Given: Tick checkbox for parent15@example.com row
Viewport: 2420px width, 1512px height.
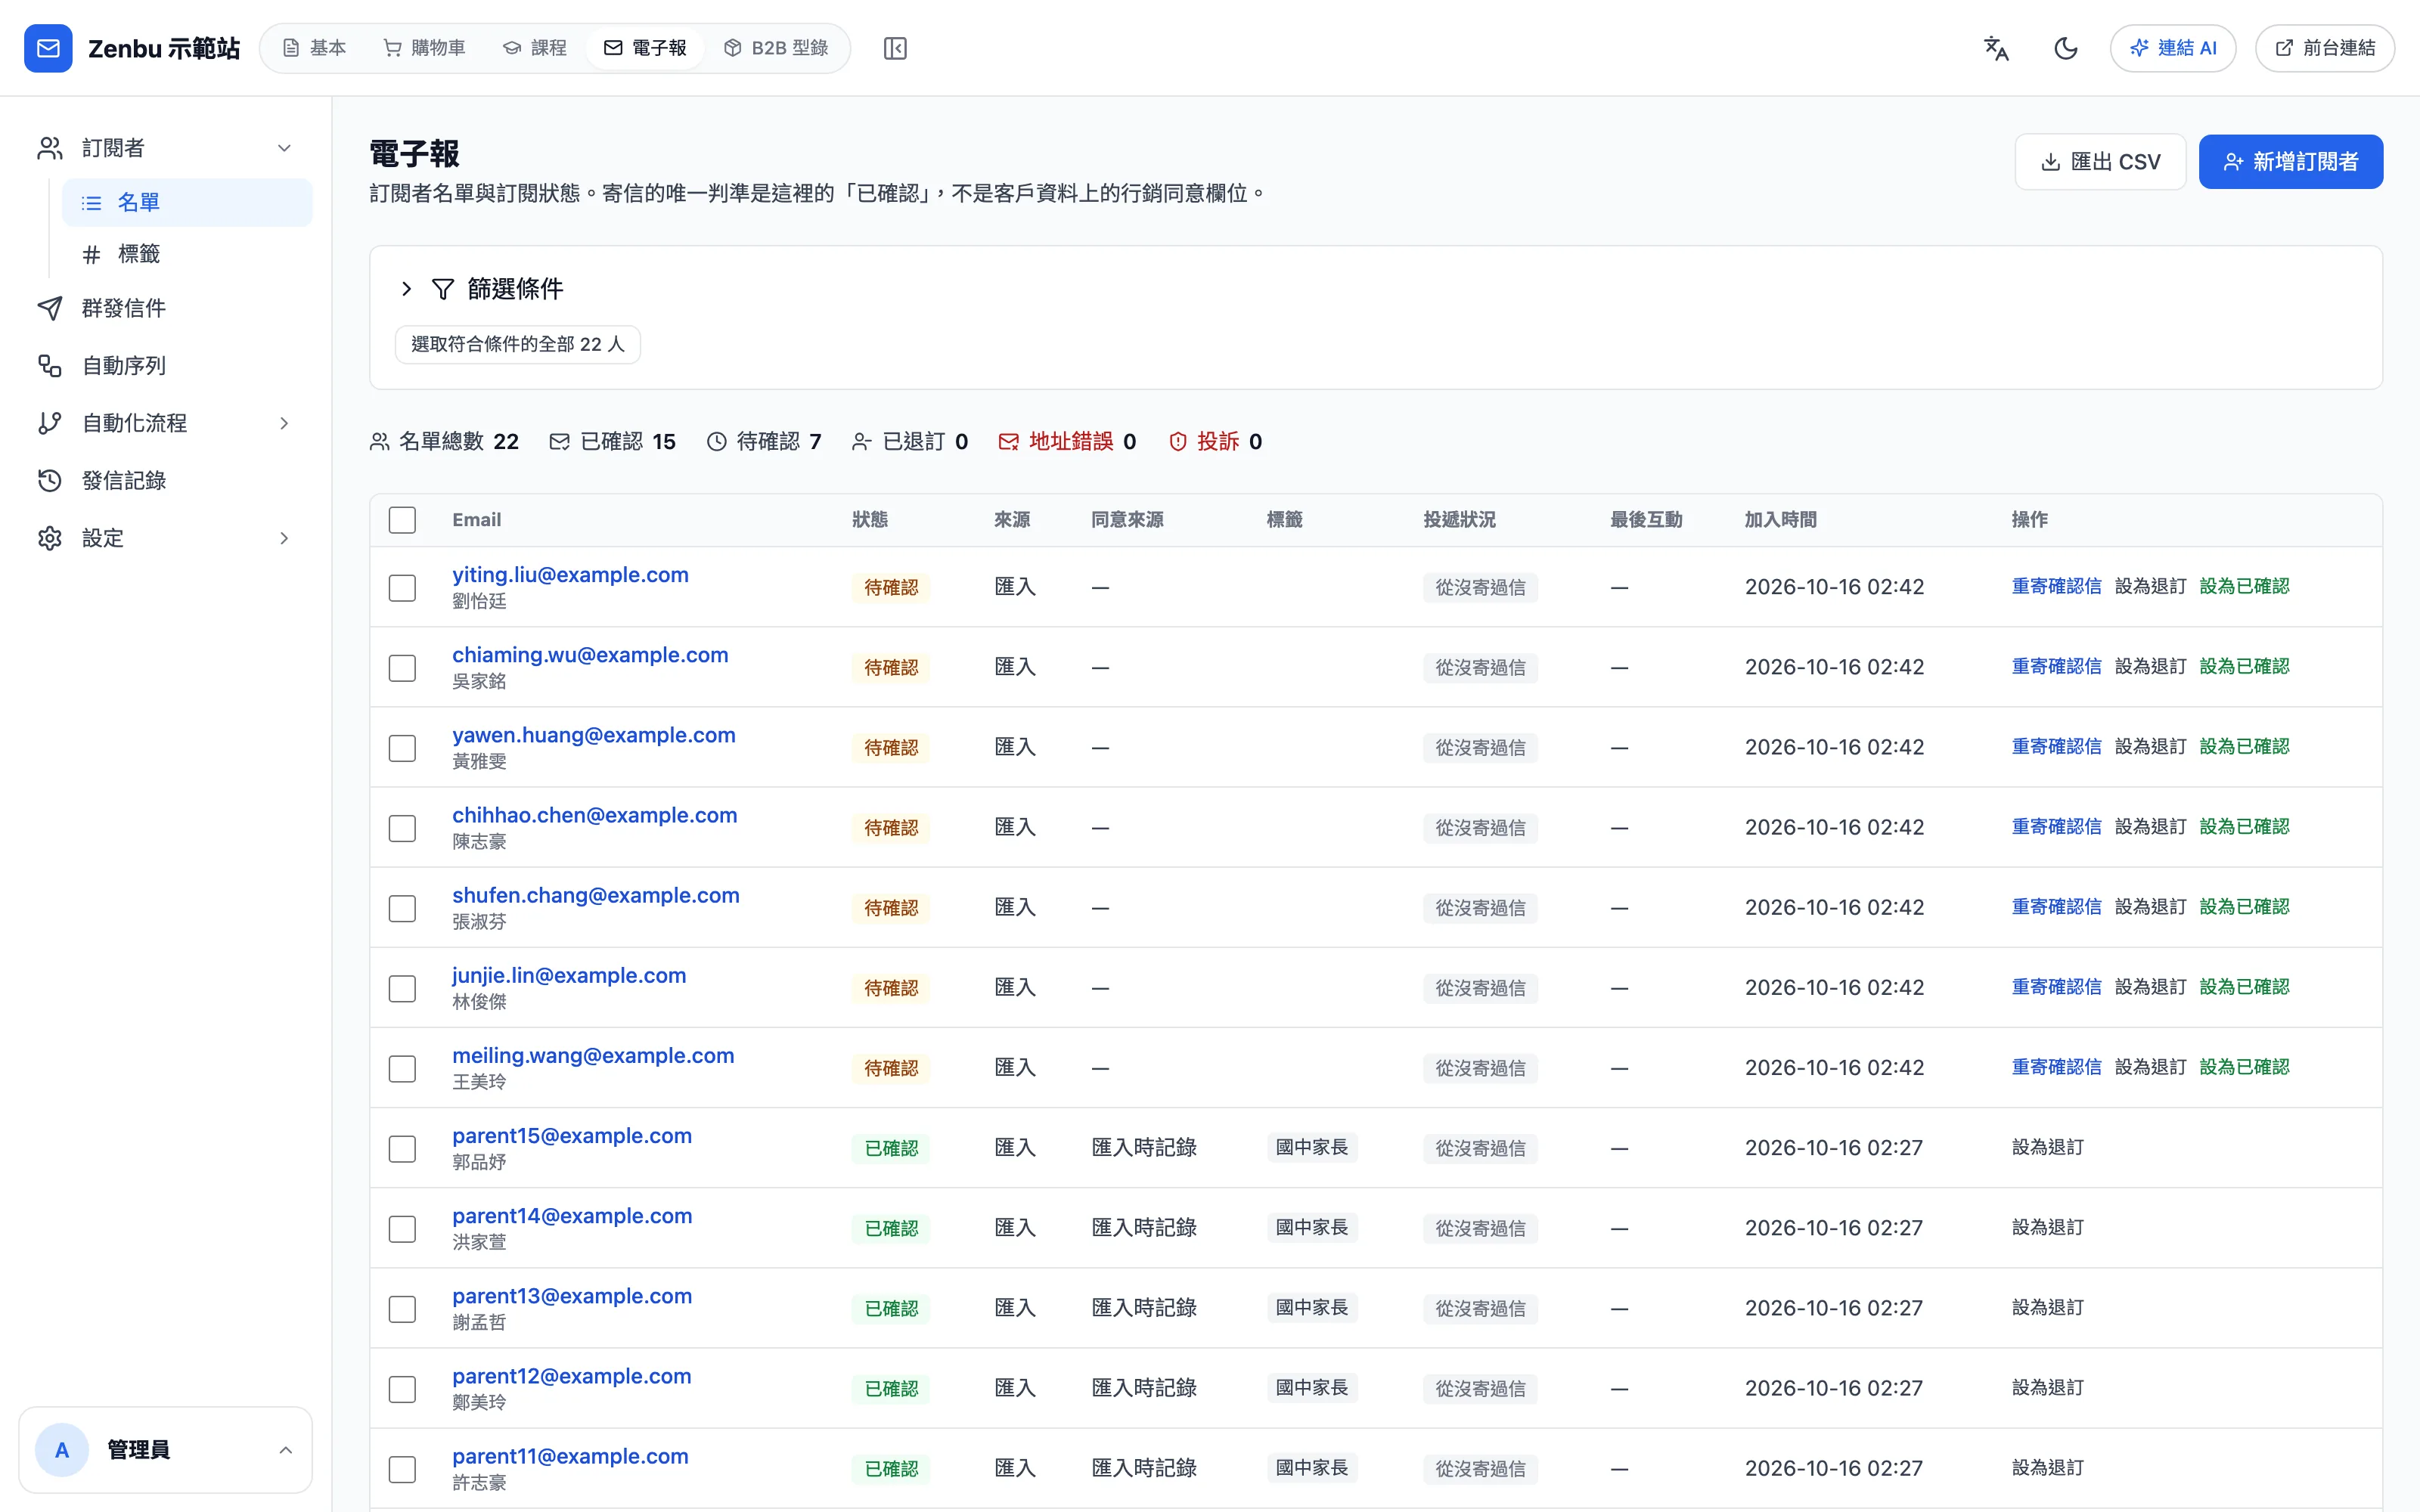Looking at the screenshot, I should (x=402, y=1148).
